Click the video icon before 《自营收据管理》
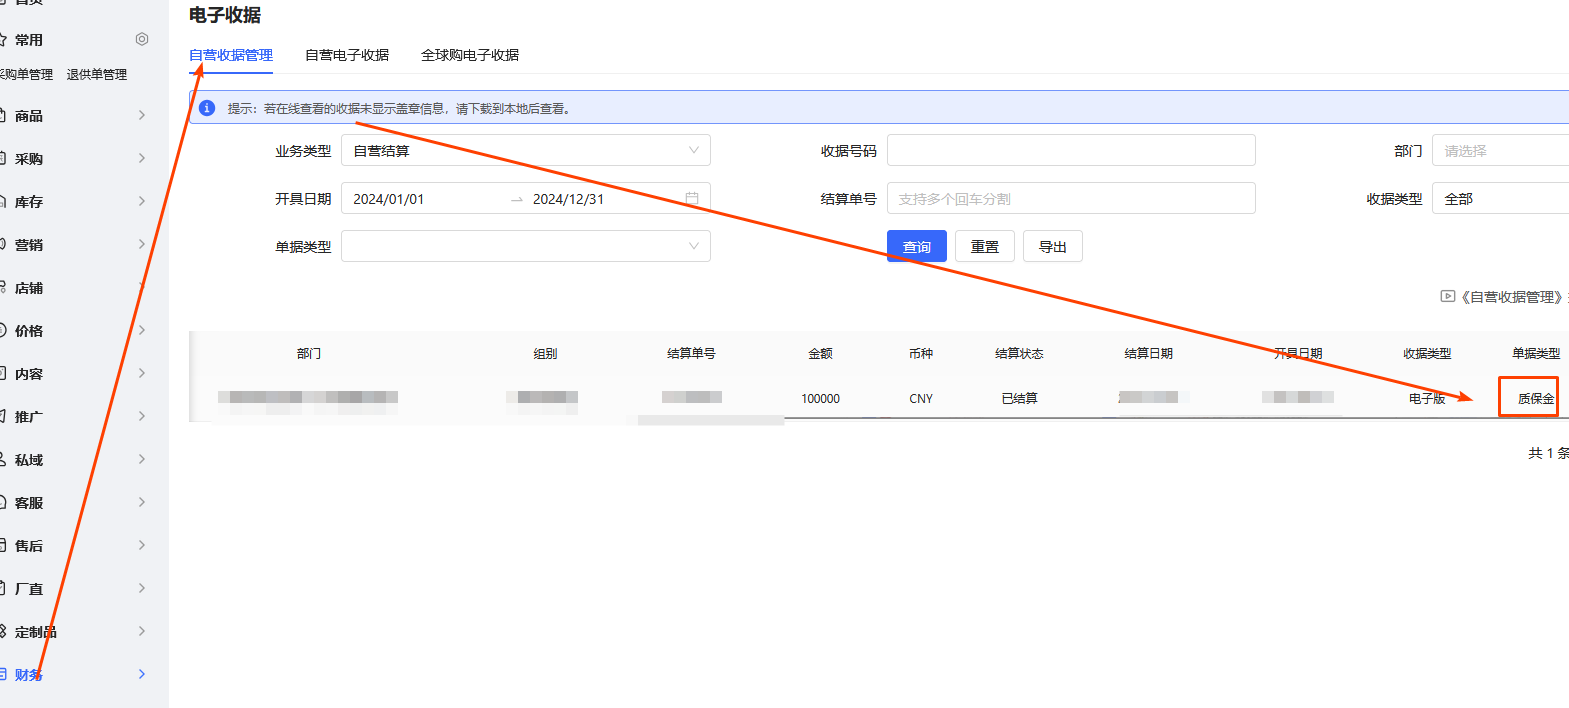Image resolution: width=1569 pixels, height=708 pixels. [x=1447, y=296]
